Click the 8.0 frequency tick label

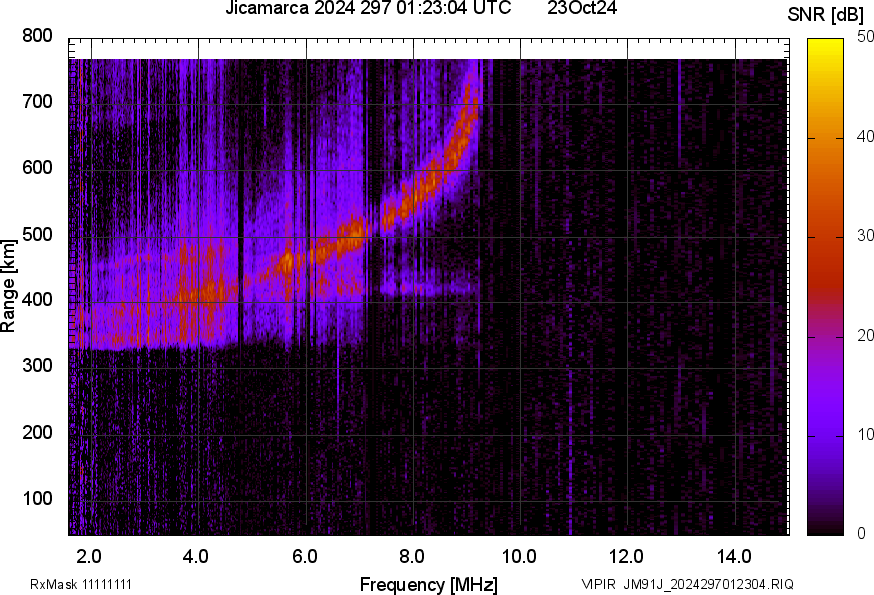tap(412, 557)
